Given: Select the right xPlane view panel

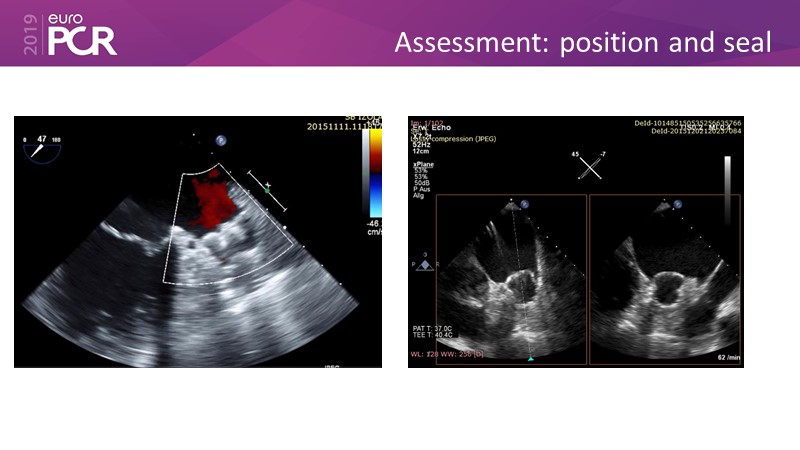Looking at the screenshot, I should click(x=665, y=279).
